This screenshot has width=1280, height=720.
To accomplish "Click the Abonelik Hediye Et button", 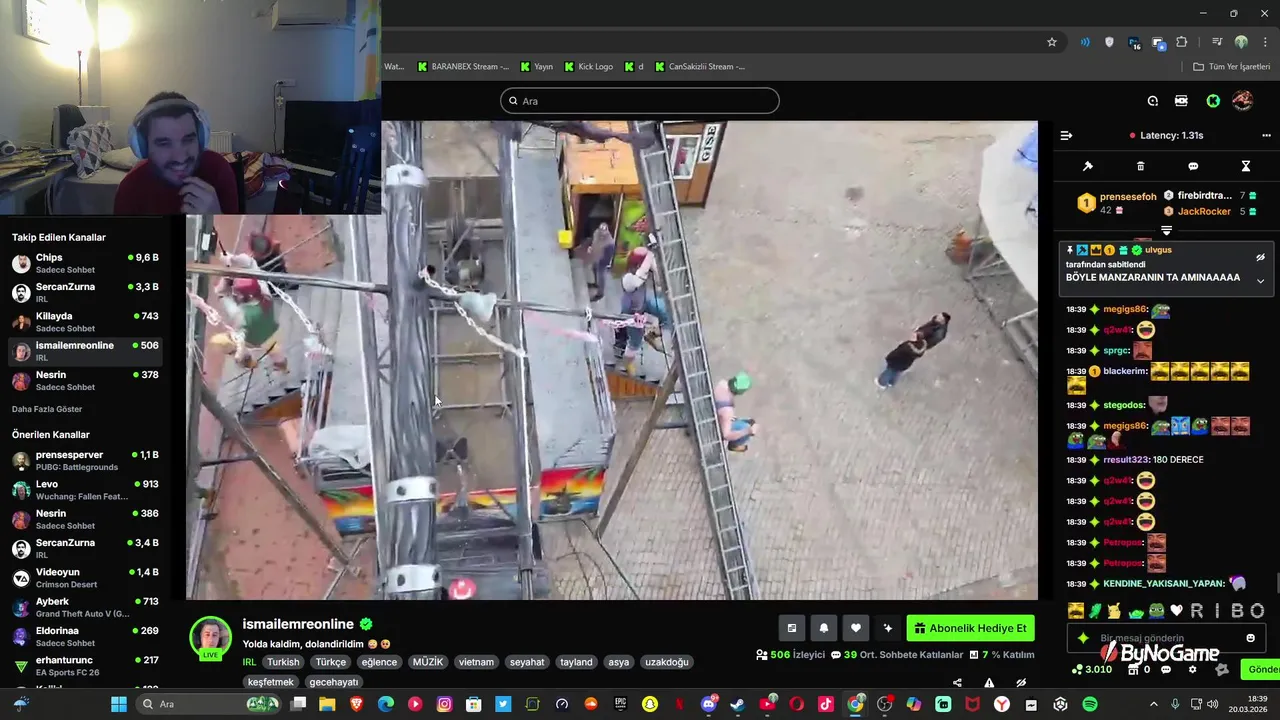I will [x=971, y=628].
